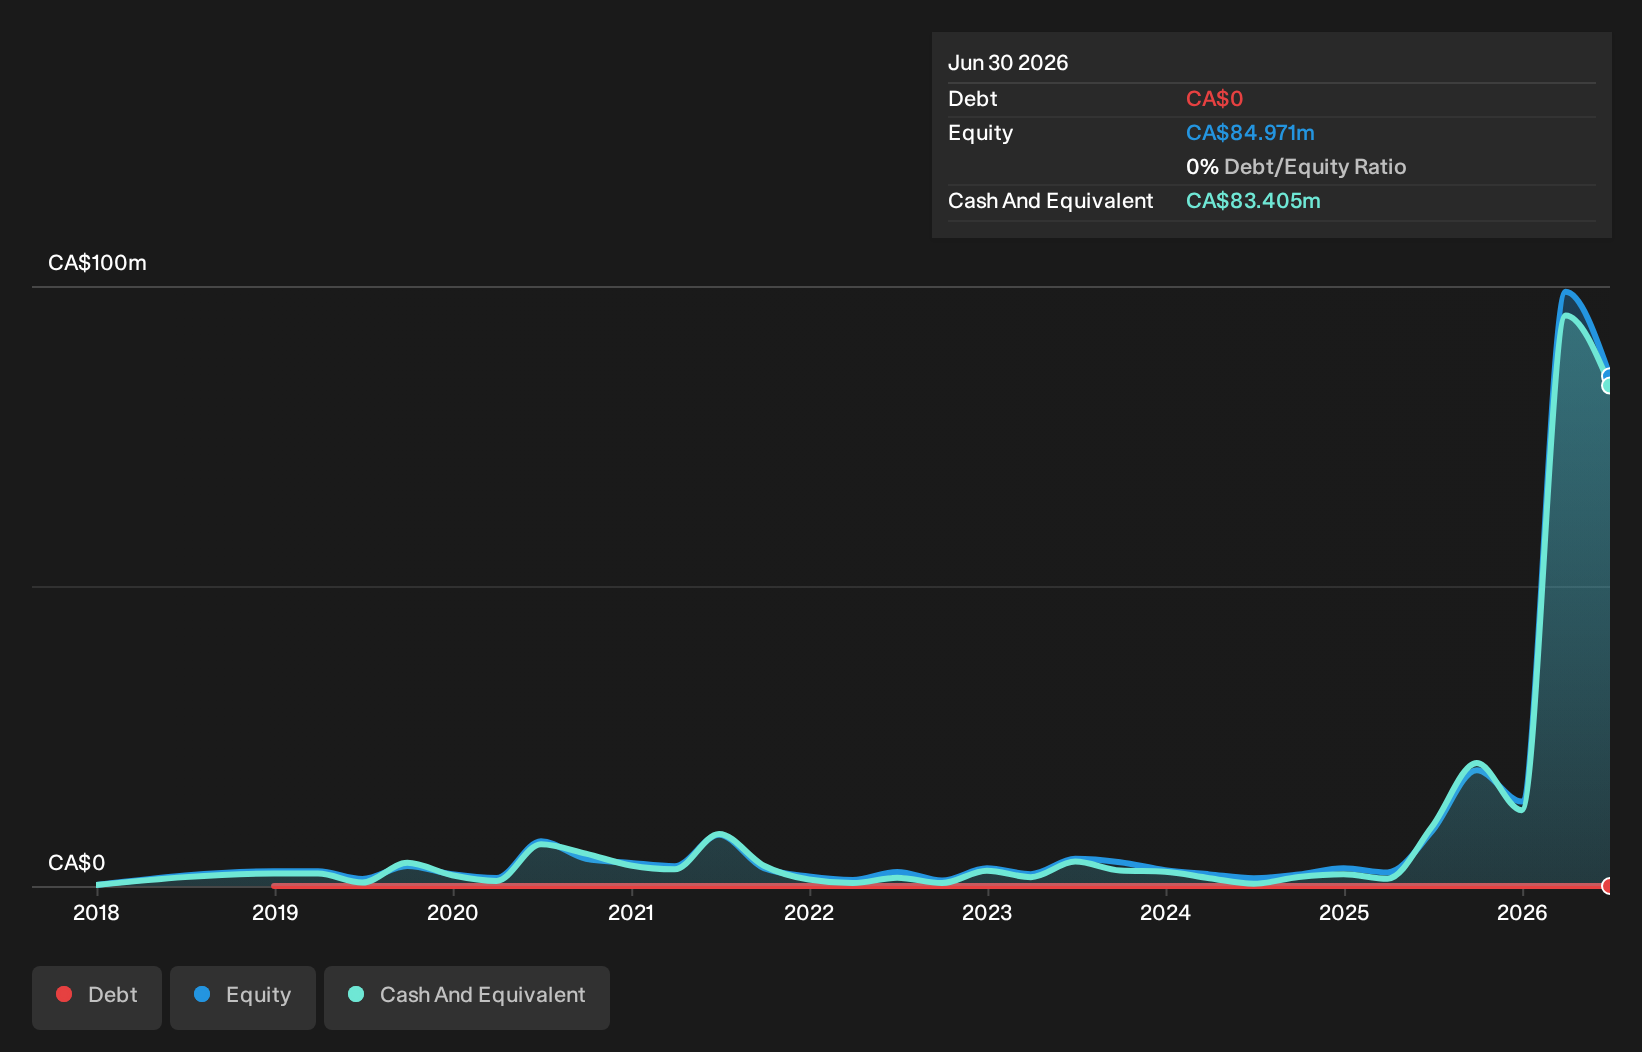Click the Equity row label in tooltip
The height and width of the screenshot is (1052, 1642).
click(x=980, y=133)
